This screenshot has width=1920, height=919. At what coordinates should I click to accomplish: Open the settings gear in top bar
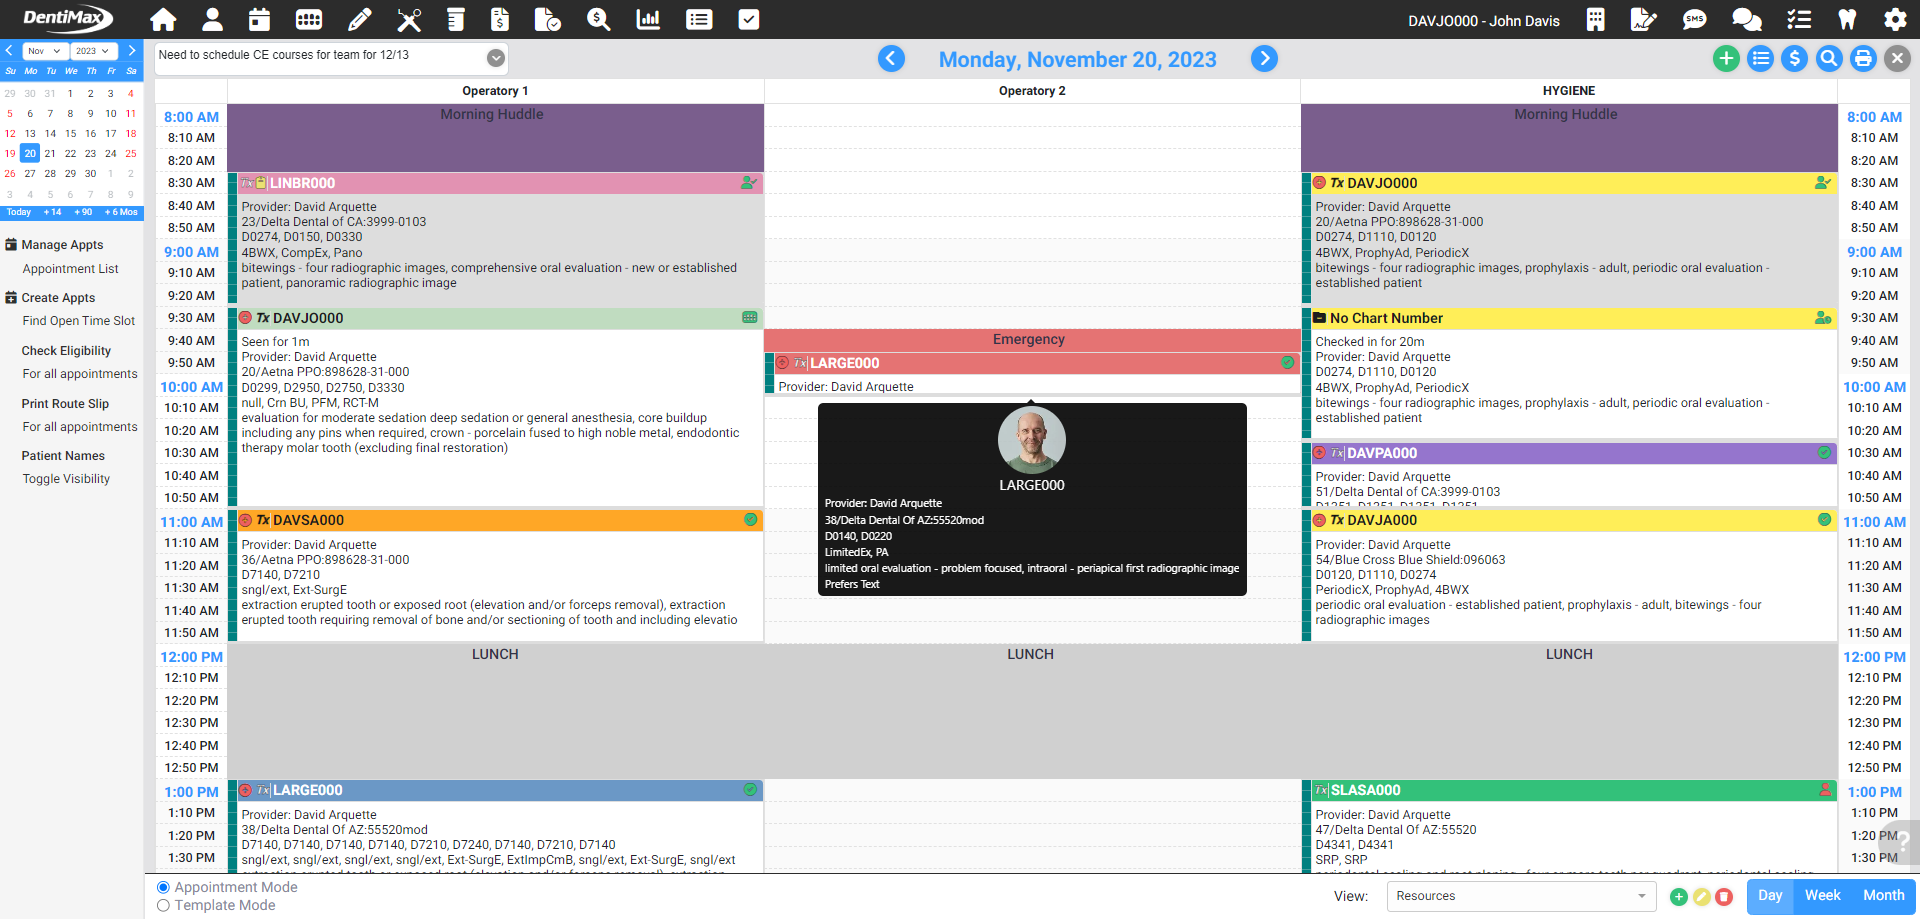pos(1896,19)
